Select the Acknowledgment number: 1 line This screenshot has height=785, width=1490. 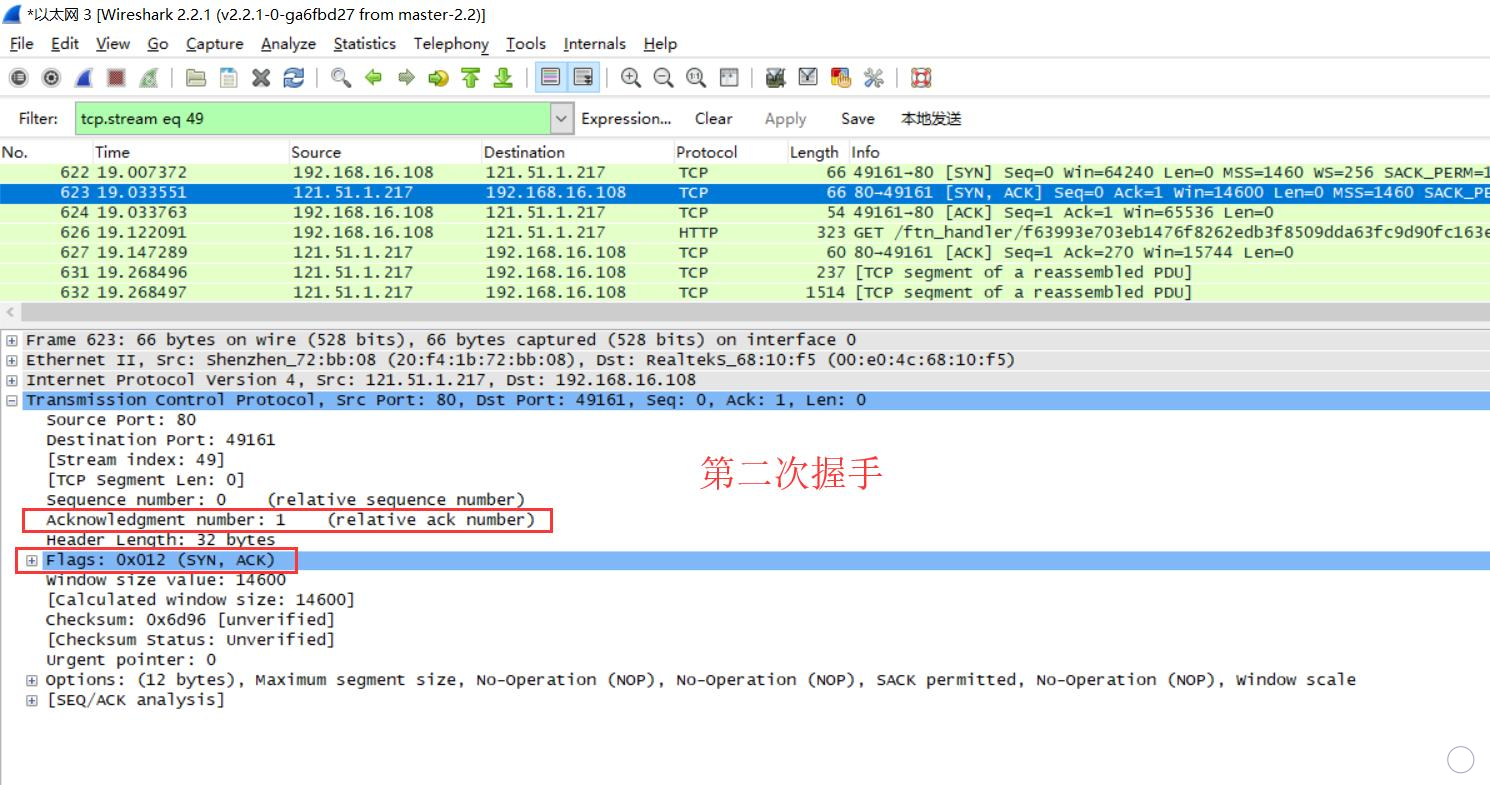(290, 520)
